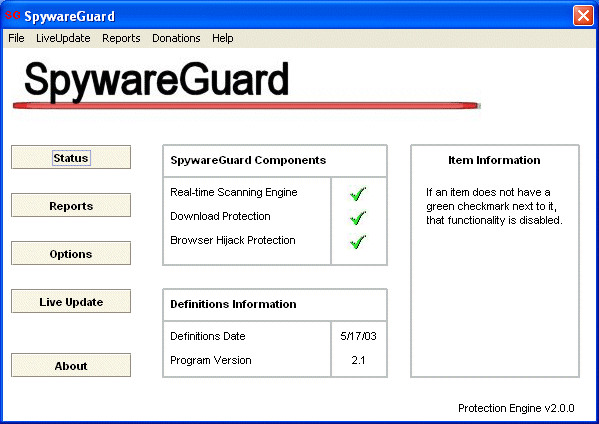This screenshot has width=599, height=424.
Task: Open the Donations menu
Action: [x=176, y=38]
